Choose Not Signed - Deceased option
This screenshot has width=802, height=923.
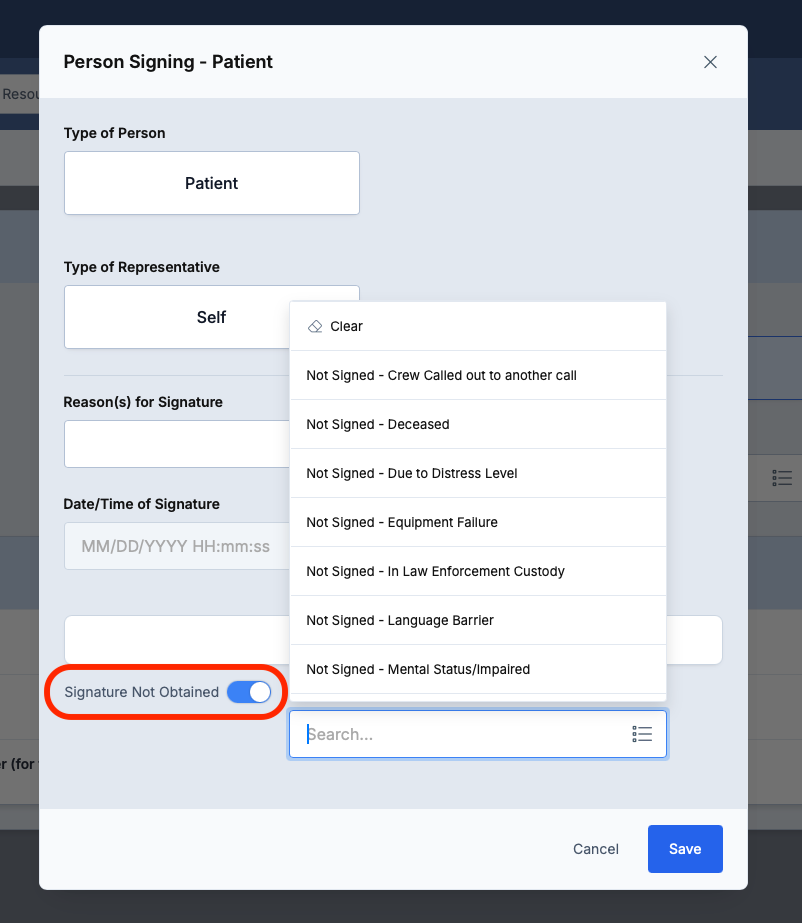(x=378, y=424)
